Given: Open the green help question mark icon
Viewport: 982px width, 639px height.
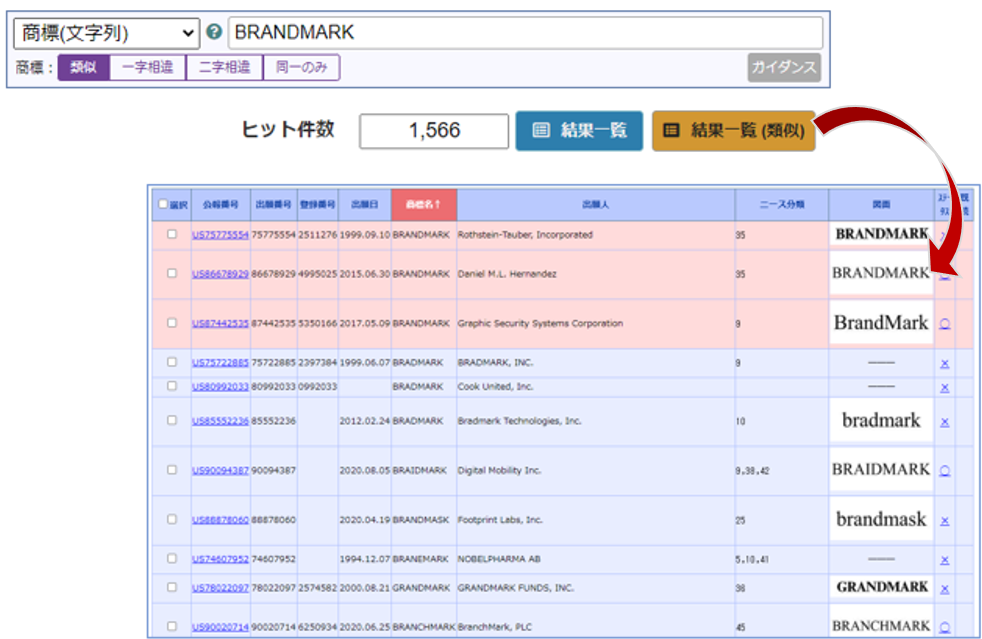Looking at the screenshot, I should pos(214,32).
